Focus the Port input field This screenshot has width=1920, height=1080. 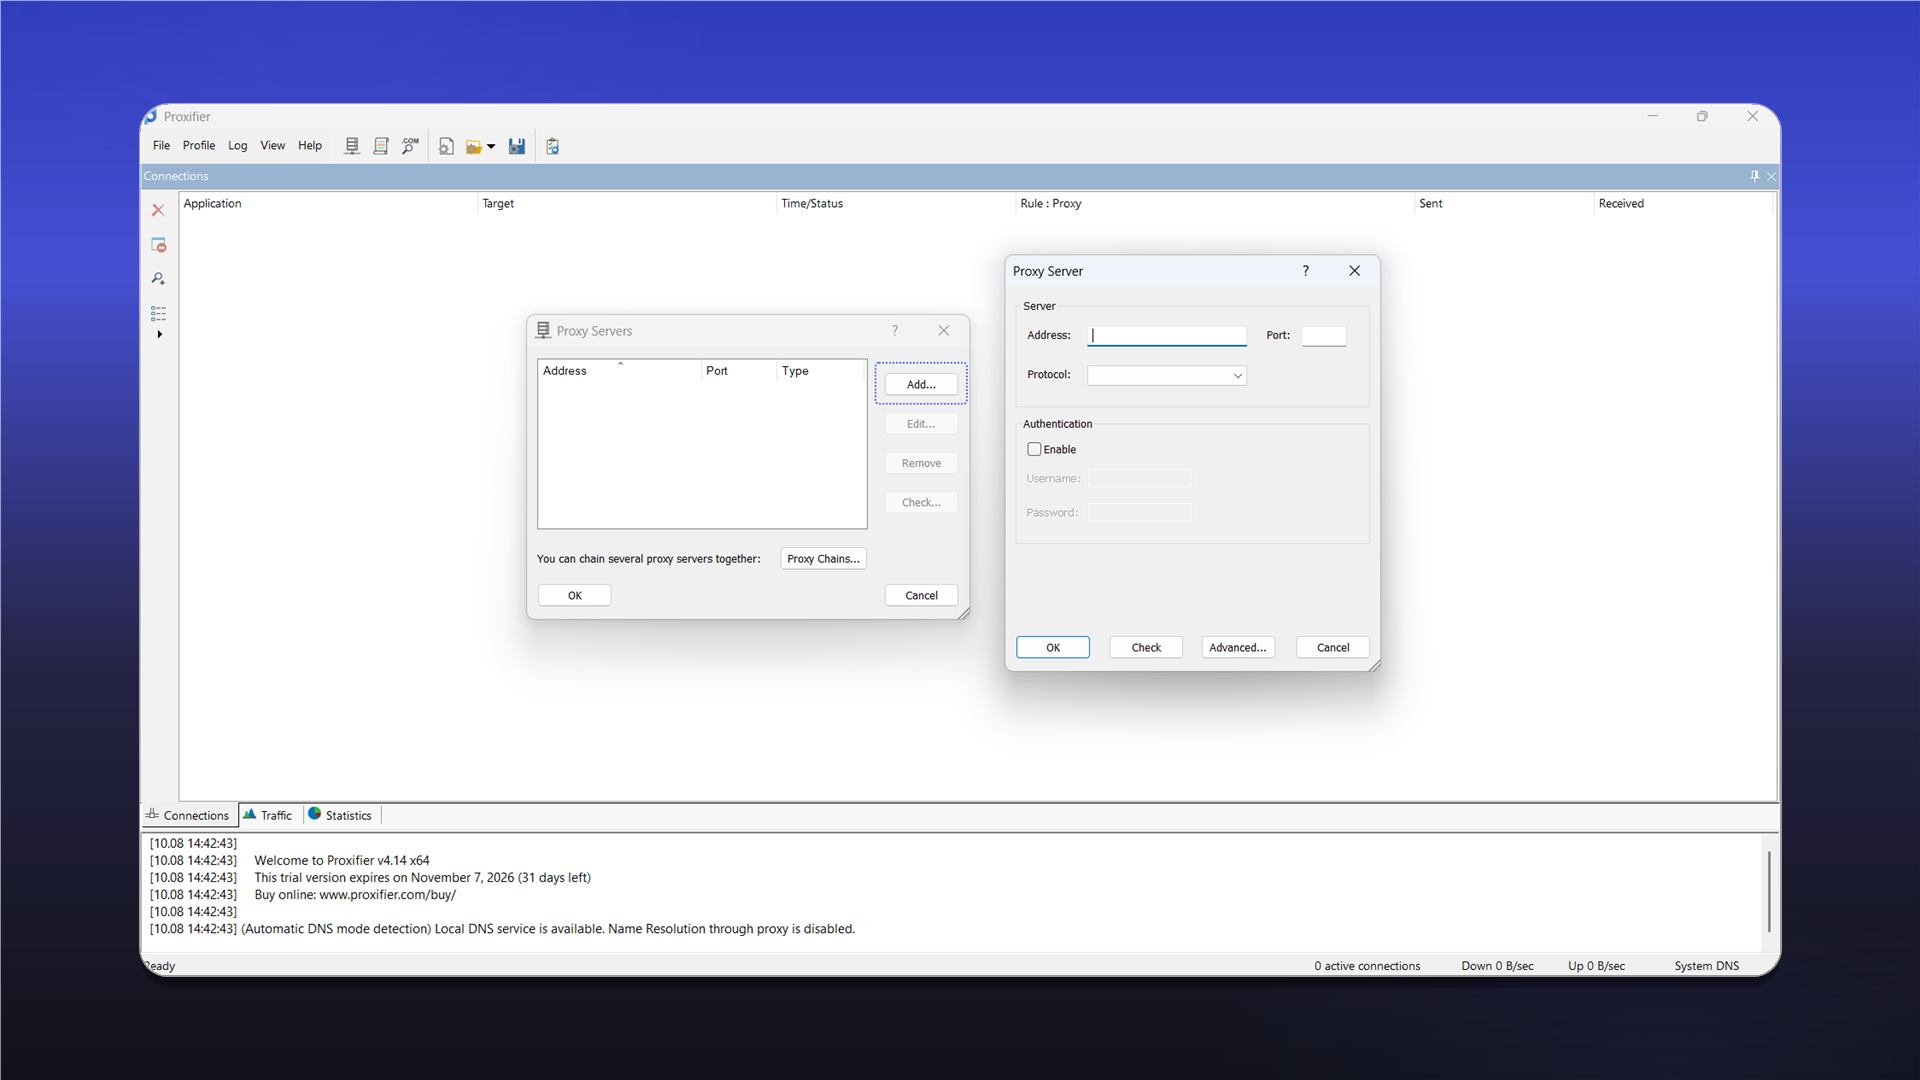point(1324,336)
